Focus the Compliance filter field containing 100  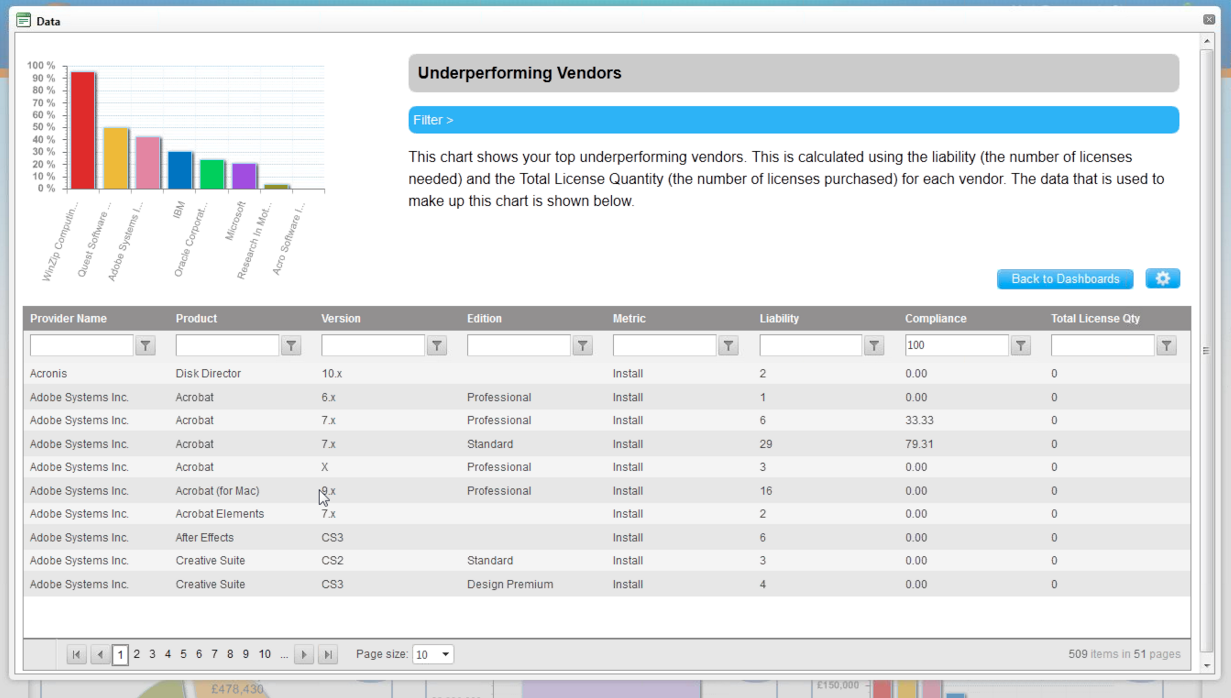pyautogui.click(x=957, y=345)
